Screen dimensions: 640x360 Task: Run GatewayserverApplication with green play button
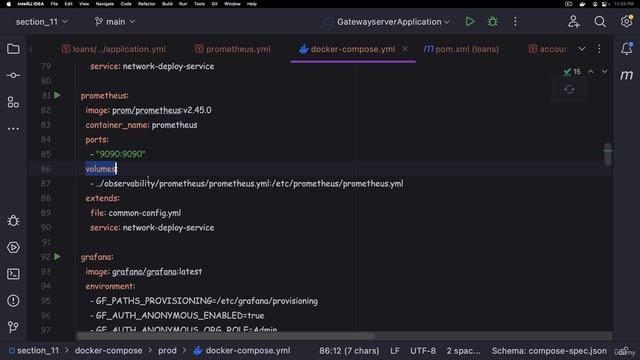[470, 22]
